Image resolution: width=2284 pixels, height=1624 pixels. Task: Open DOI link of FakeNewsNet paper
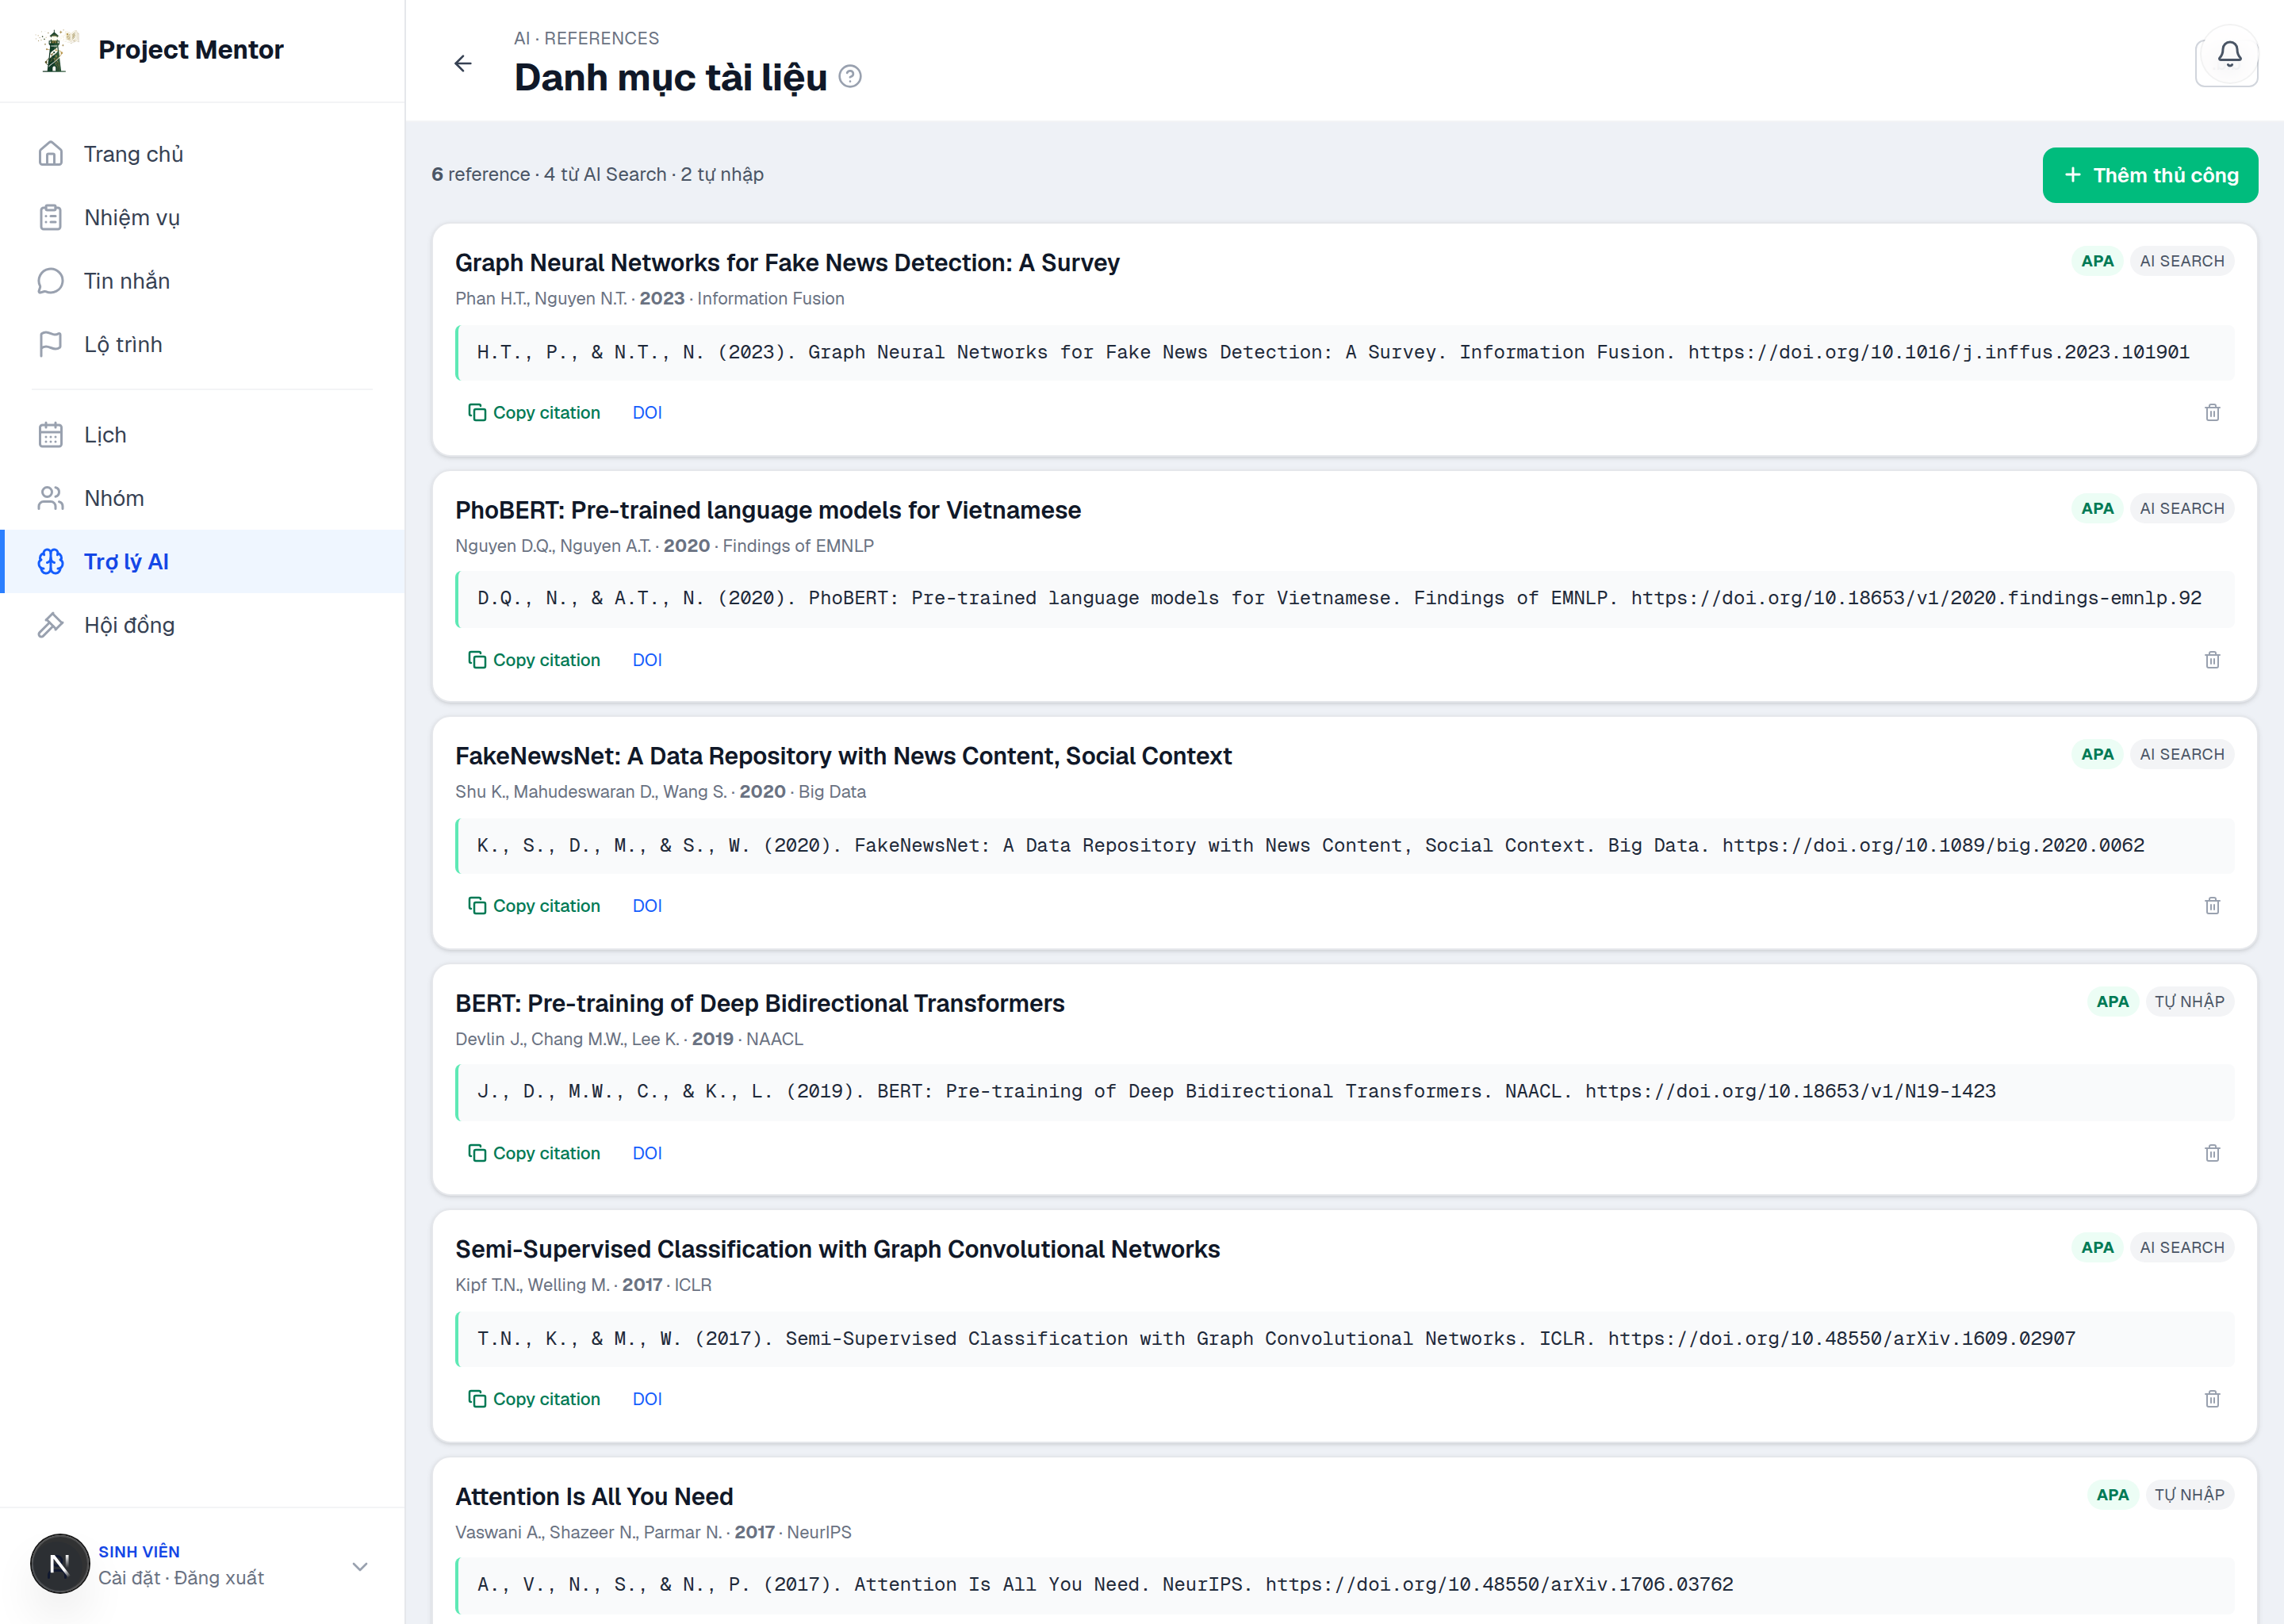(x=647, y=906)
